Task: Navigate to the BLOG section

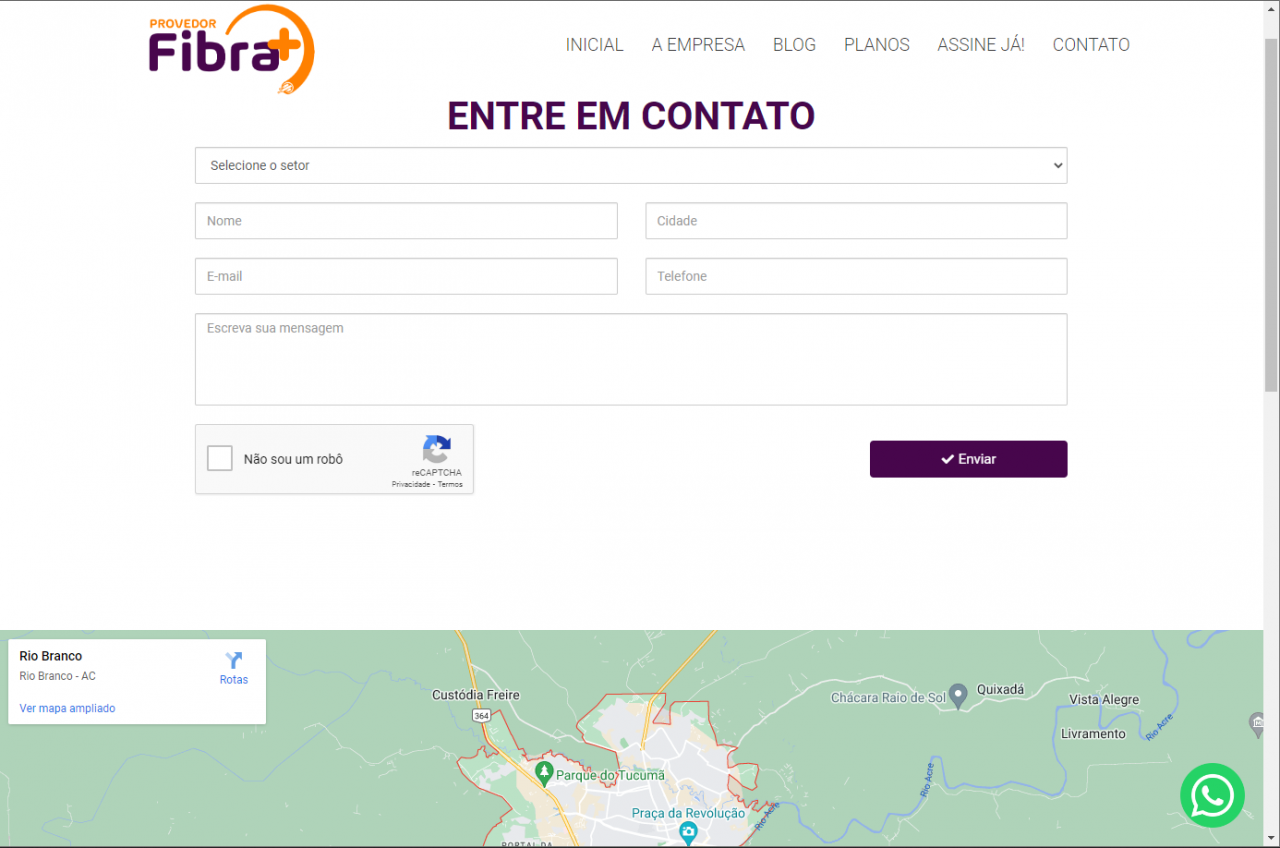Action: click(x=794, y=44)
